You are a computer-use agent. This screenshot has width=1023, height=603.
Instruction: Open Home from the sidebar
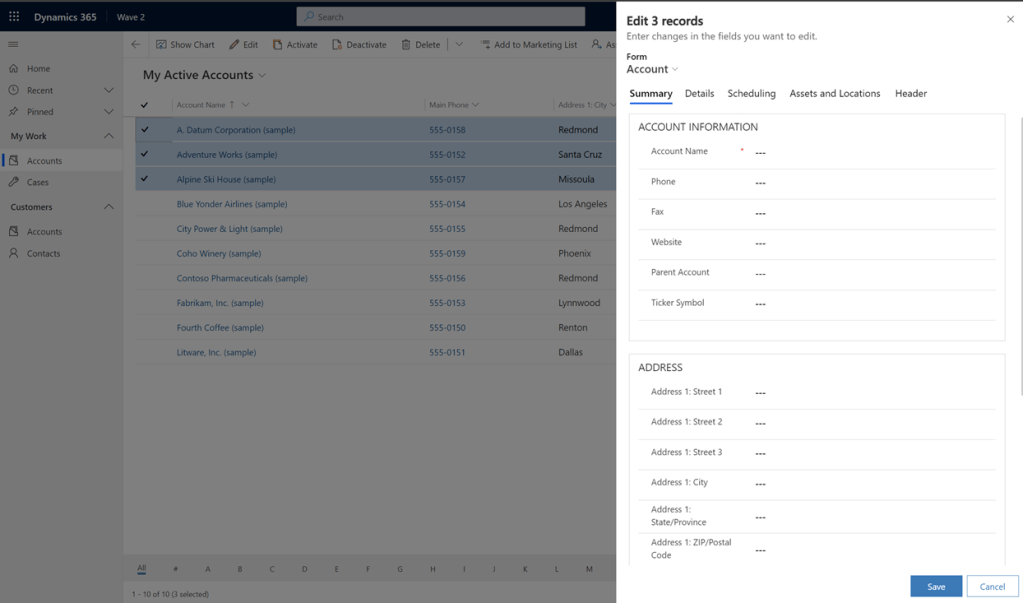click(38, 69)
